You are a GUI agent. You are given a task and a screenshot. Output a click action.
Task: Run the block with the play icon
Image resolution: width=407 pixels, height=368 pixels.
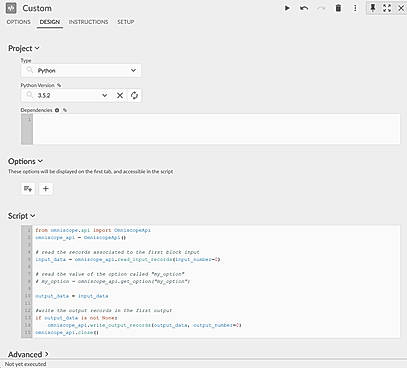[x=287, y=8]
